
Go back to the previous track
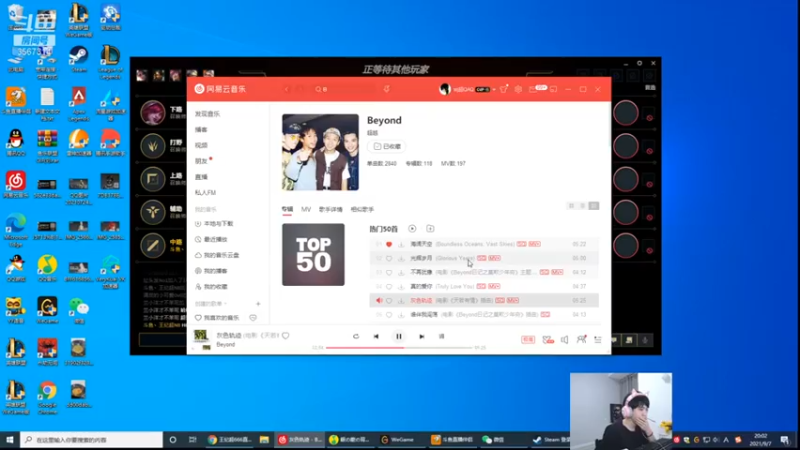click(x=376, y=337)
